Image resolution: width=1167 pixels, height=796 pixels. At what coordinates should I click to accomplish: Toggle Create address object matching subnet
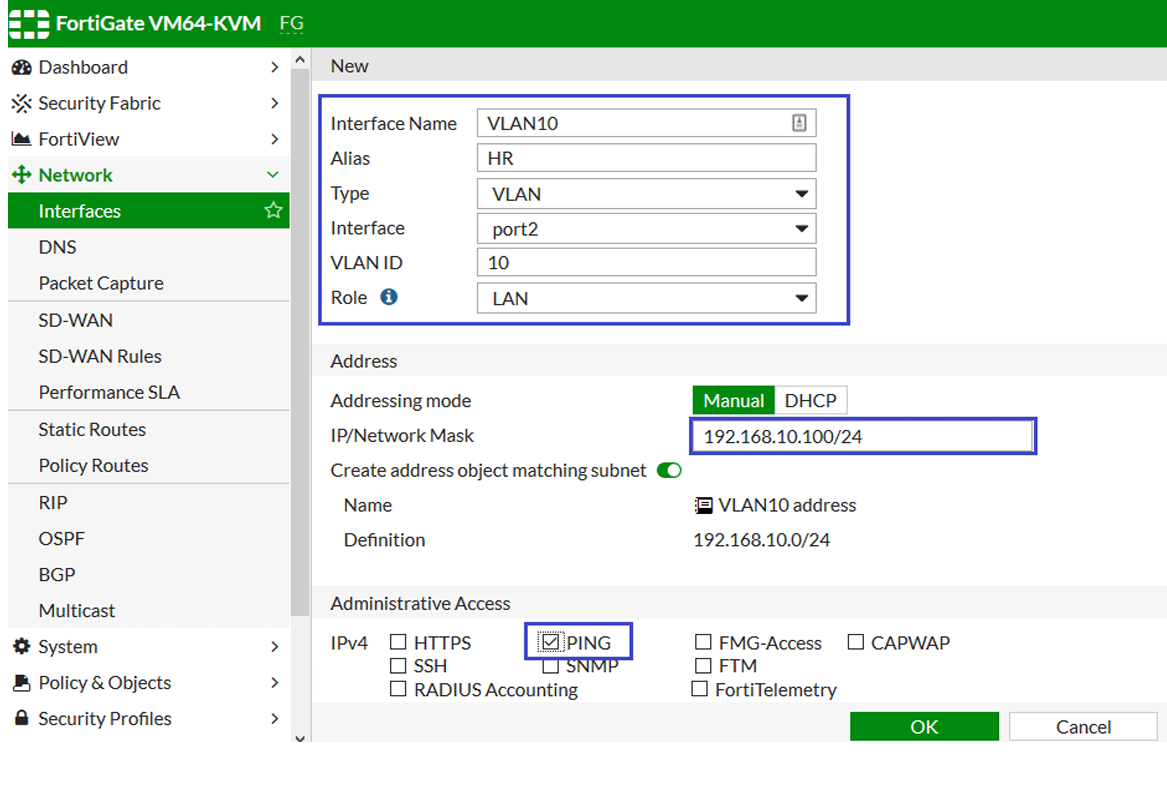point(669,470)
